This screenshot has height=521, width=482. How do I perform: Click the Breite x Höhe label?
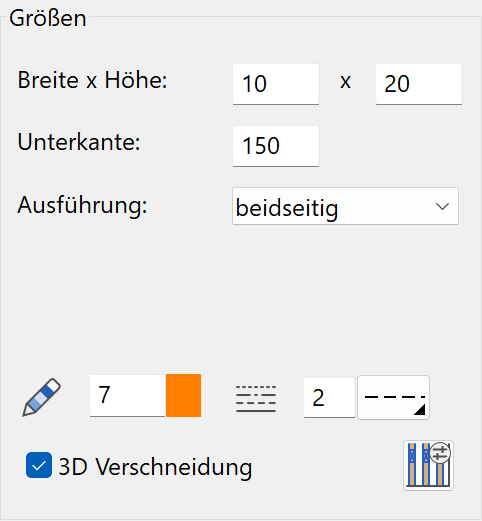click(92, 80)
